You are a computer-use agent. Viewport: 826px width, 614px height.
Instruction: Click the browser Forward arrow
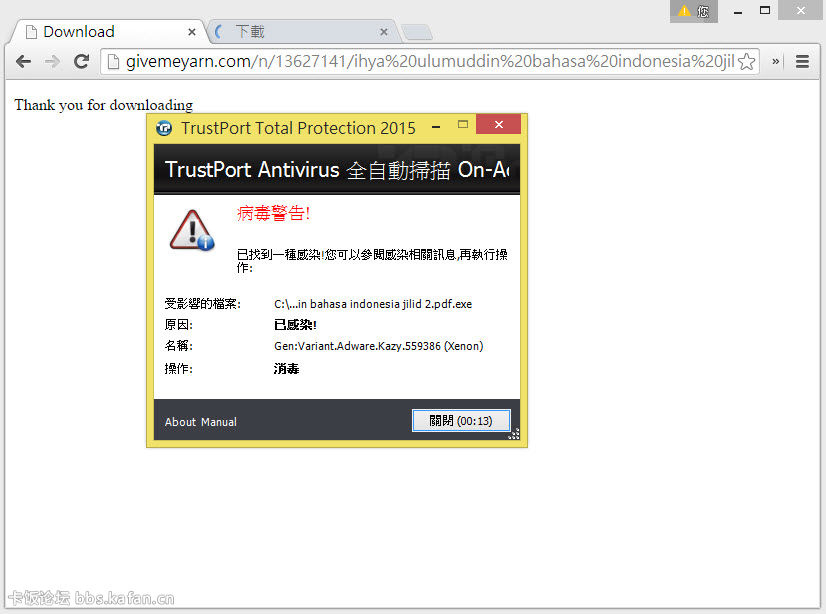[52, 62]
